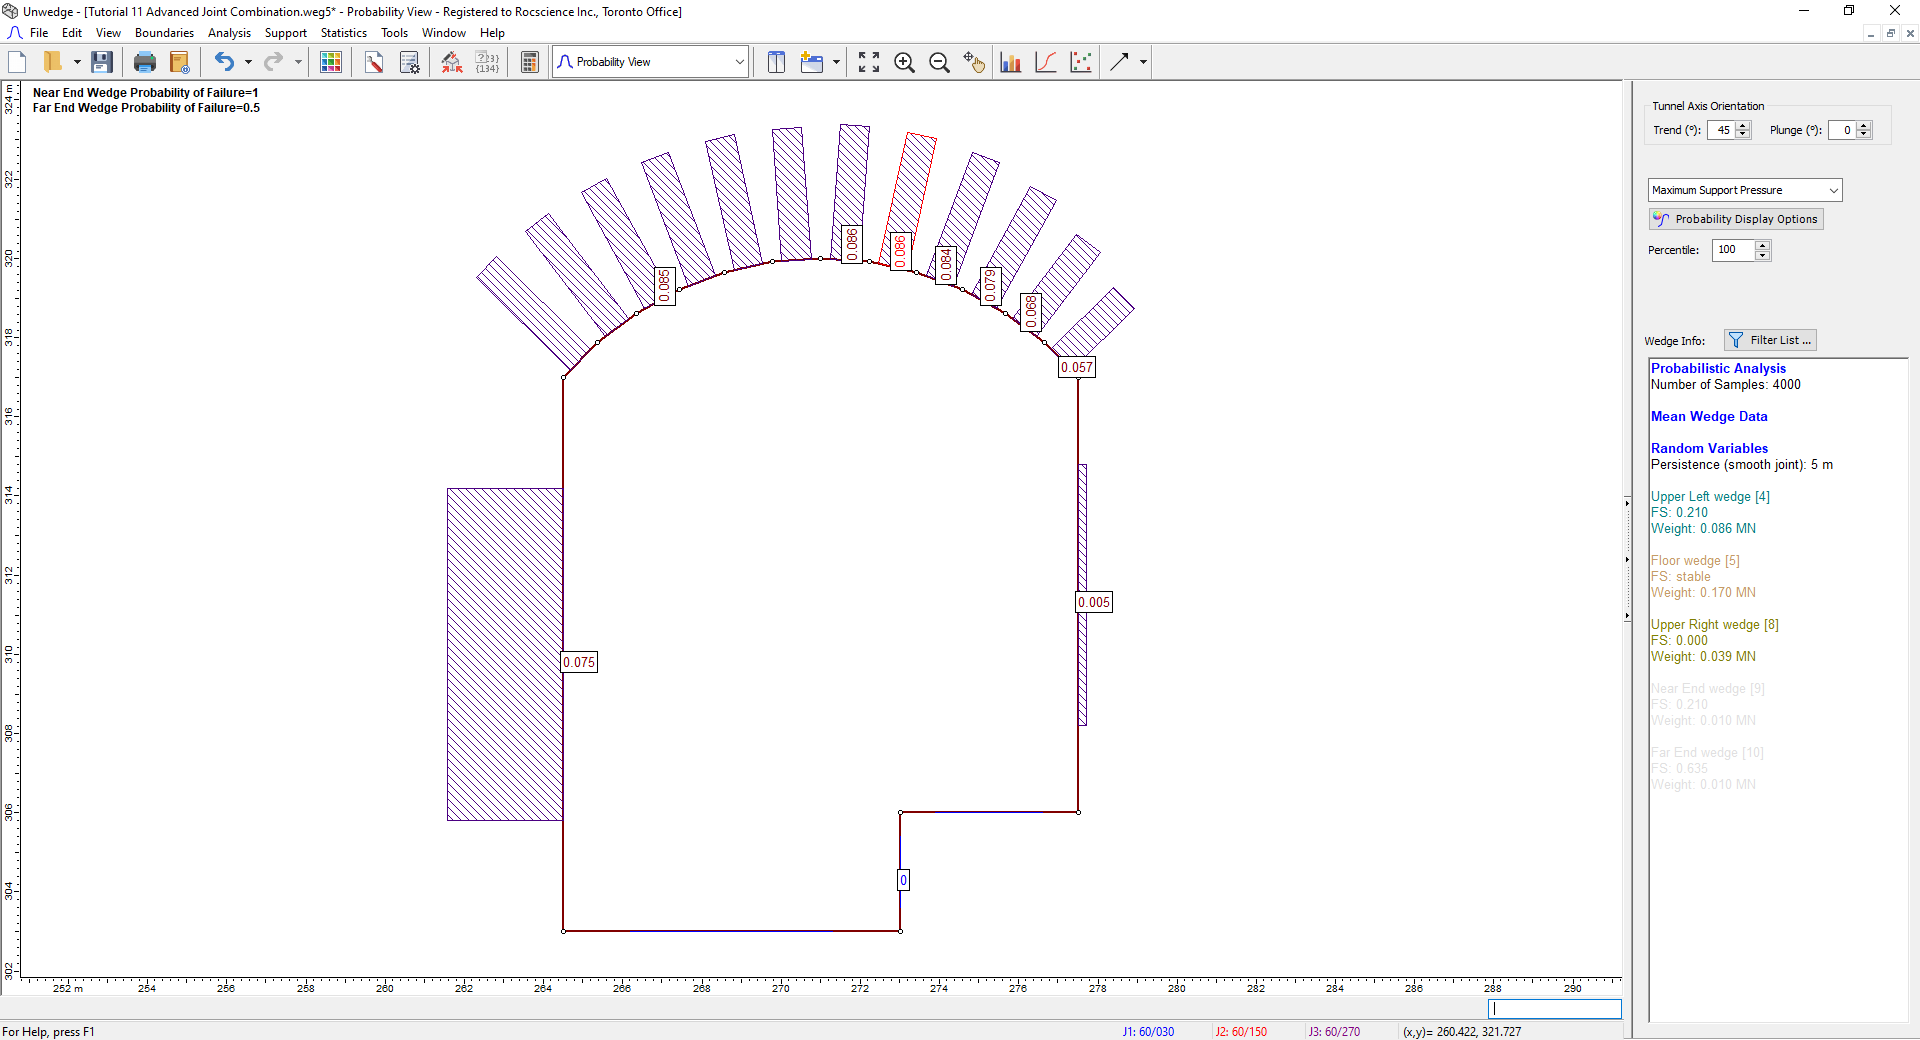Select the Far End wedge [10] entry
This screenshot has height=1040, width=1920.
(1707, 753)
